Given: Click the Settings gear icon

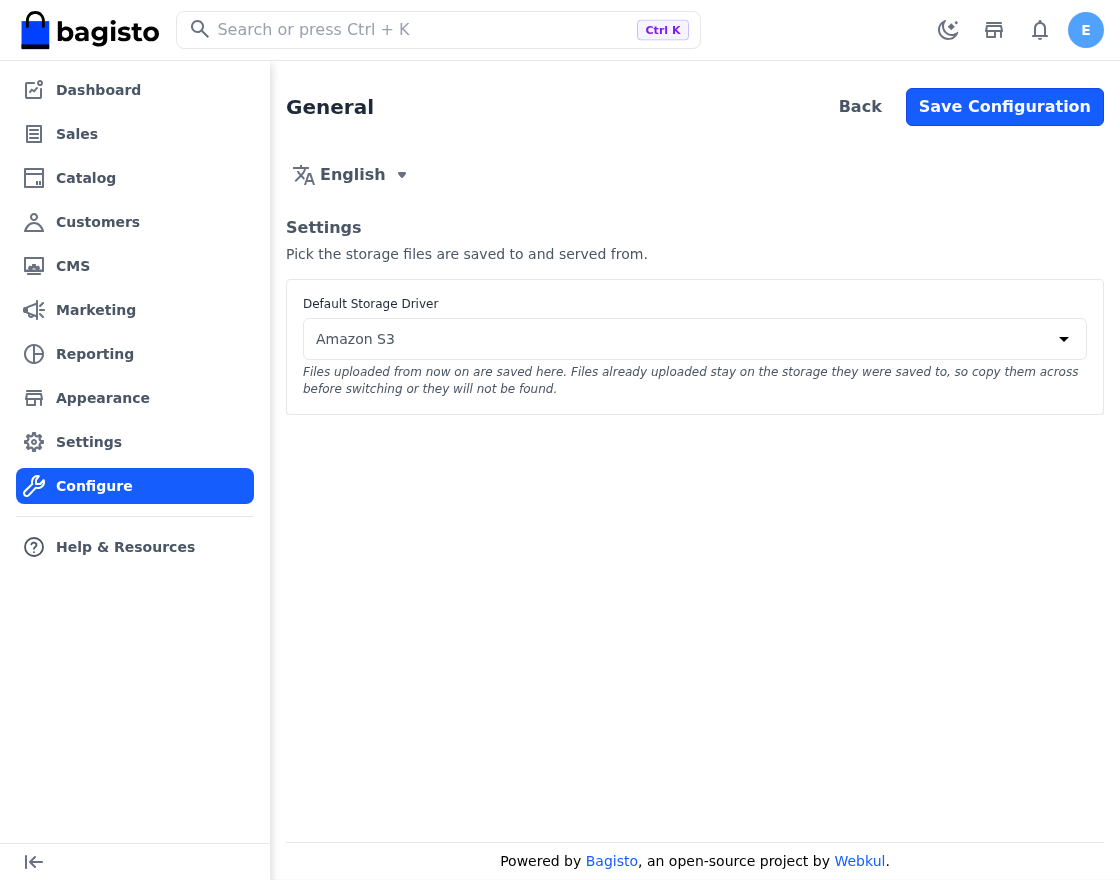Looking at the screenshot, I should click(x=34, y=442).
